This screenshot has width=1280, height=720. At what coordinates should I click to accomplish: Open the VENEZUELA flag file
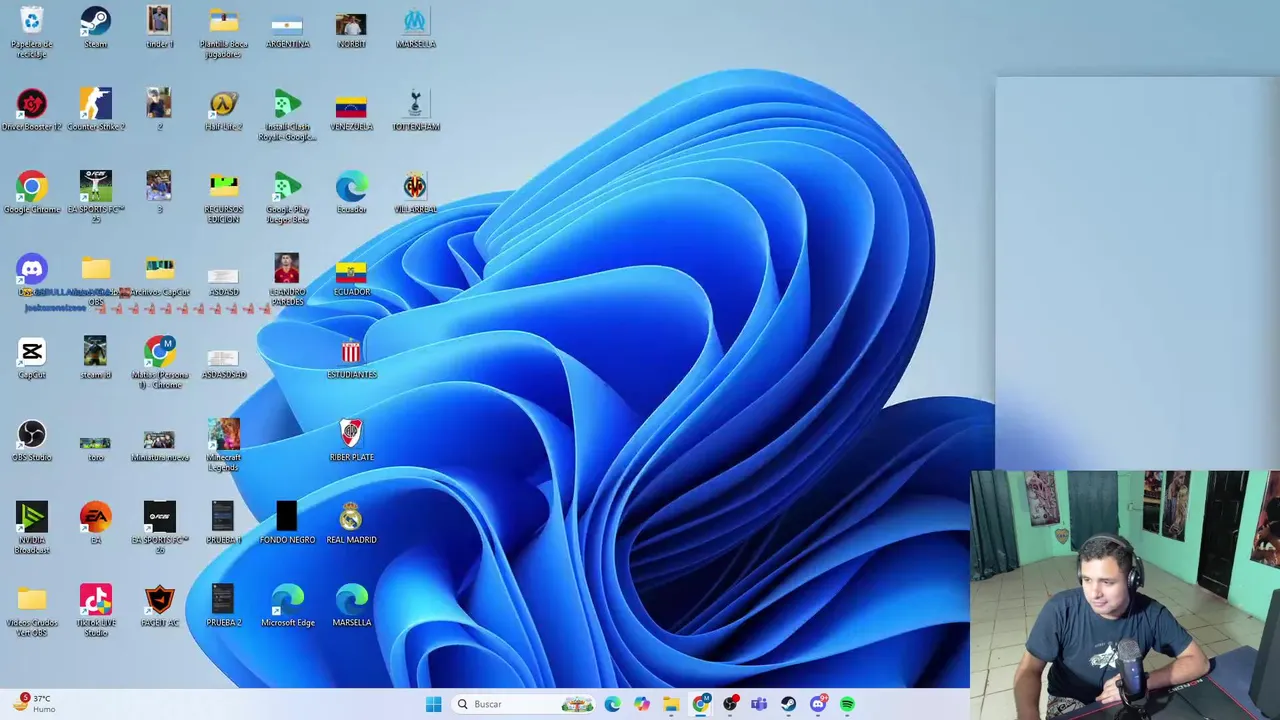351,110
